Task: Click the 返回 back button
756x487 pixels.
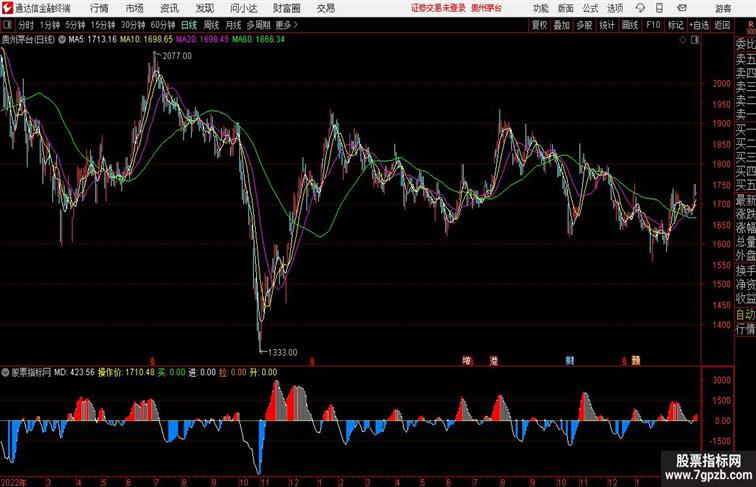Action: 722,25
